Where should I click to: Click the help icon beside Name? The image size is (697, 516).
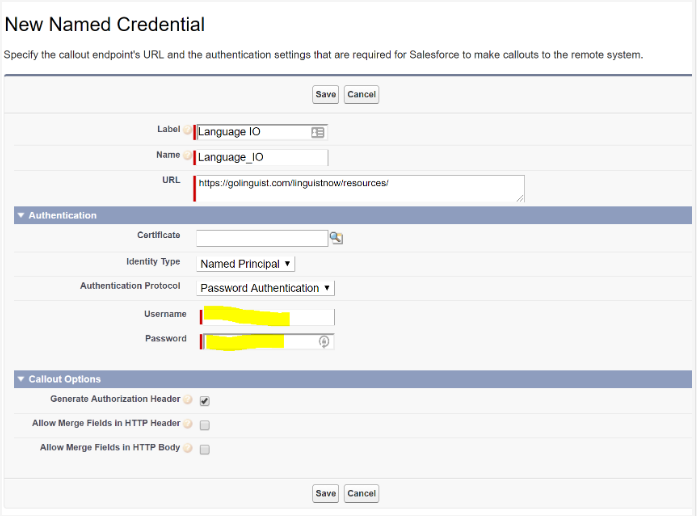pos(187,155)
